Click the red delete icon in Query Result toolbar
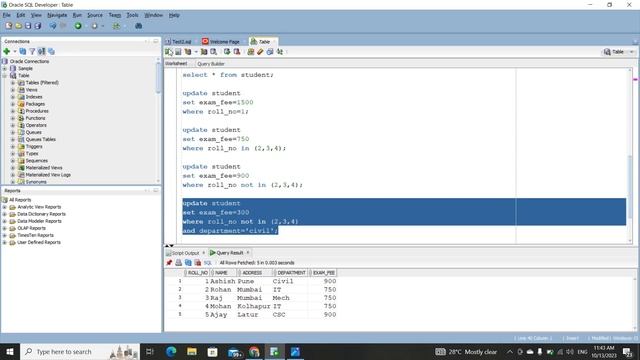The width and height of the screenshot is (640, 360). 198,262
